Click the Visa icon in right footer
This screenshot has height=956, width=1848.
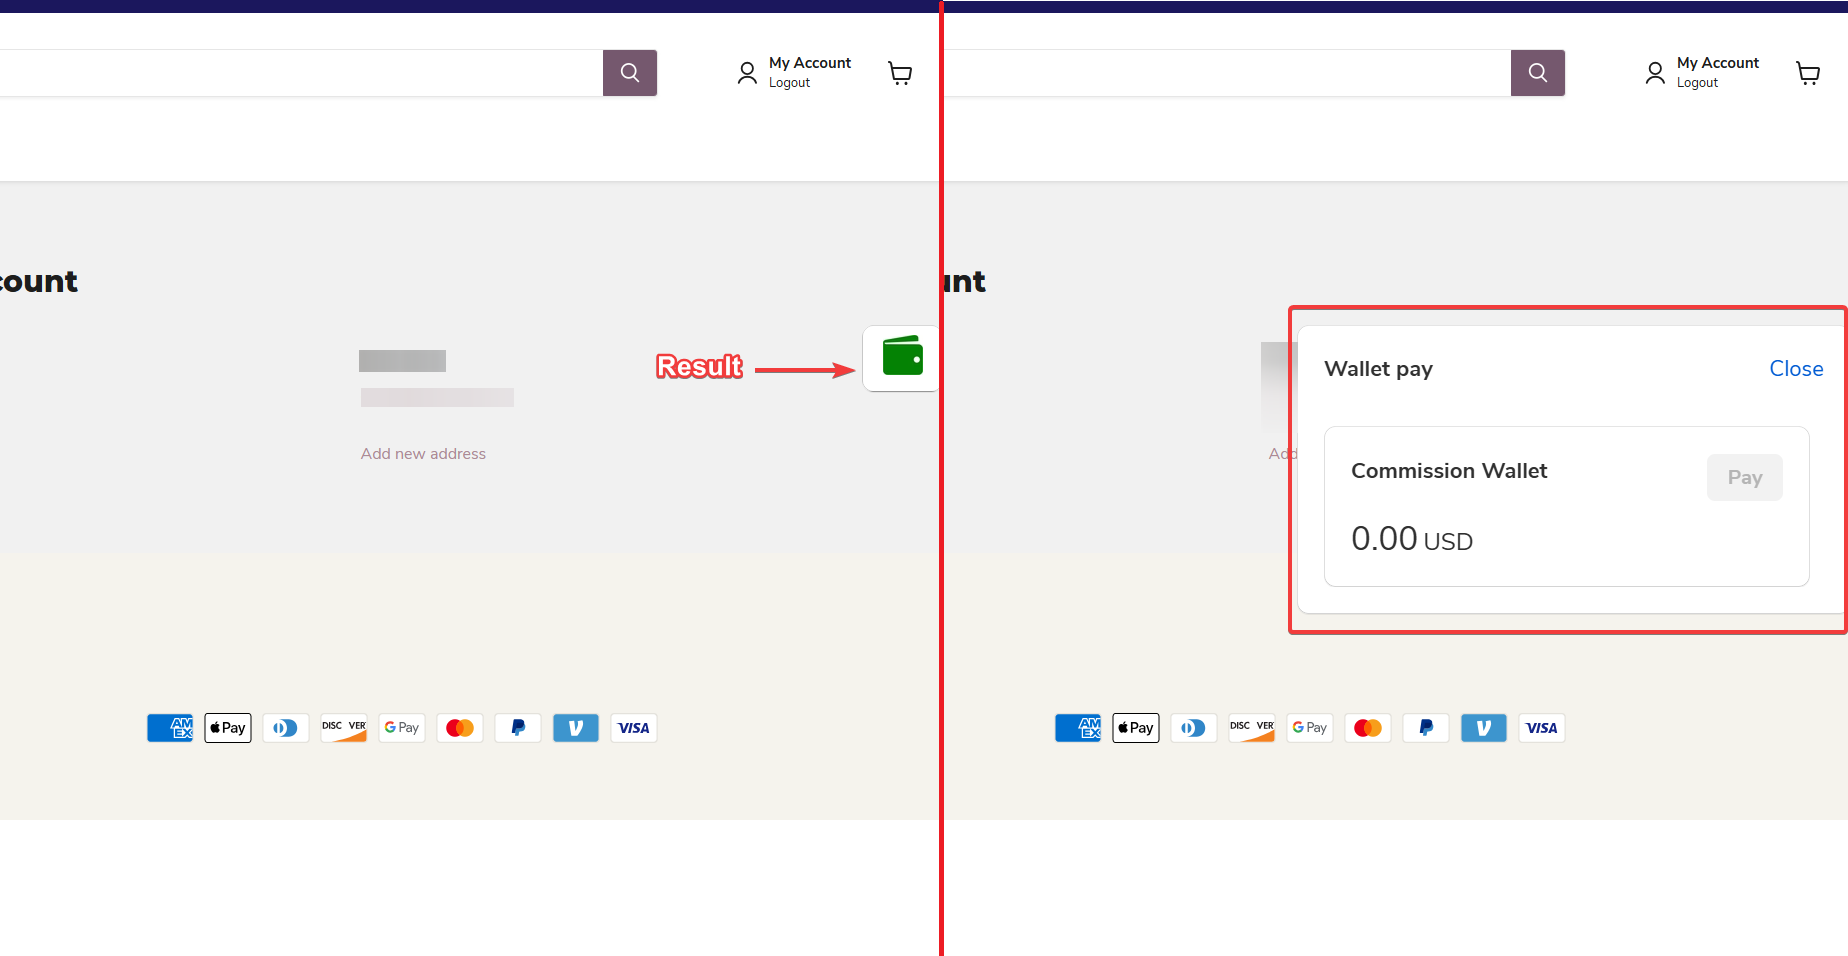(1542, 728)
